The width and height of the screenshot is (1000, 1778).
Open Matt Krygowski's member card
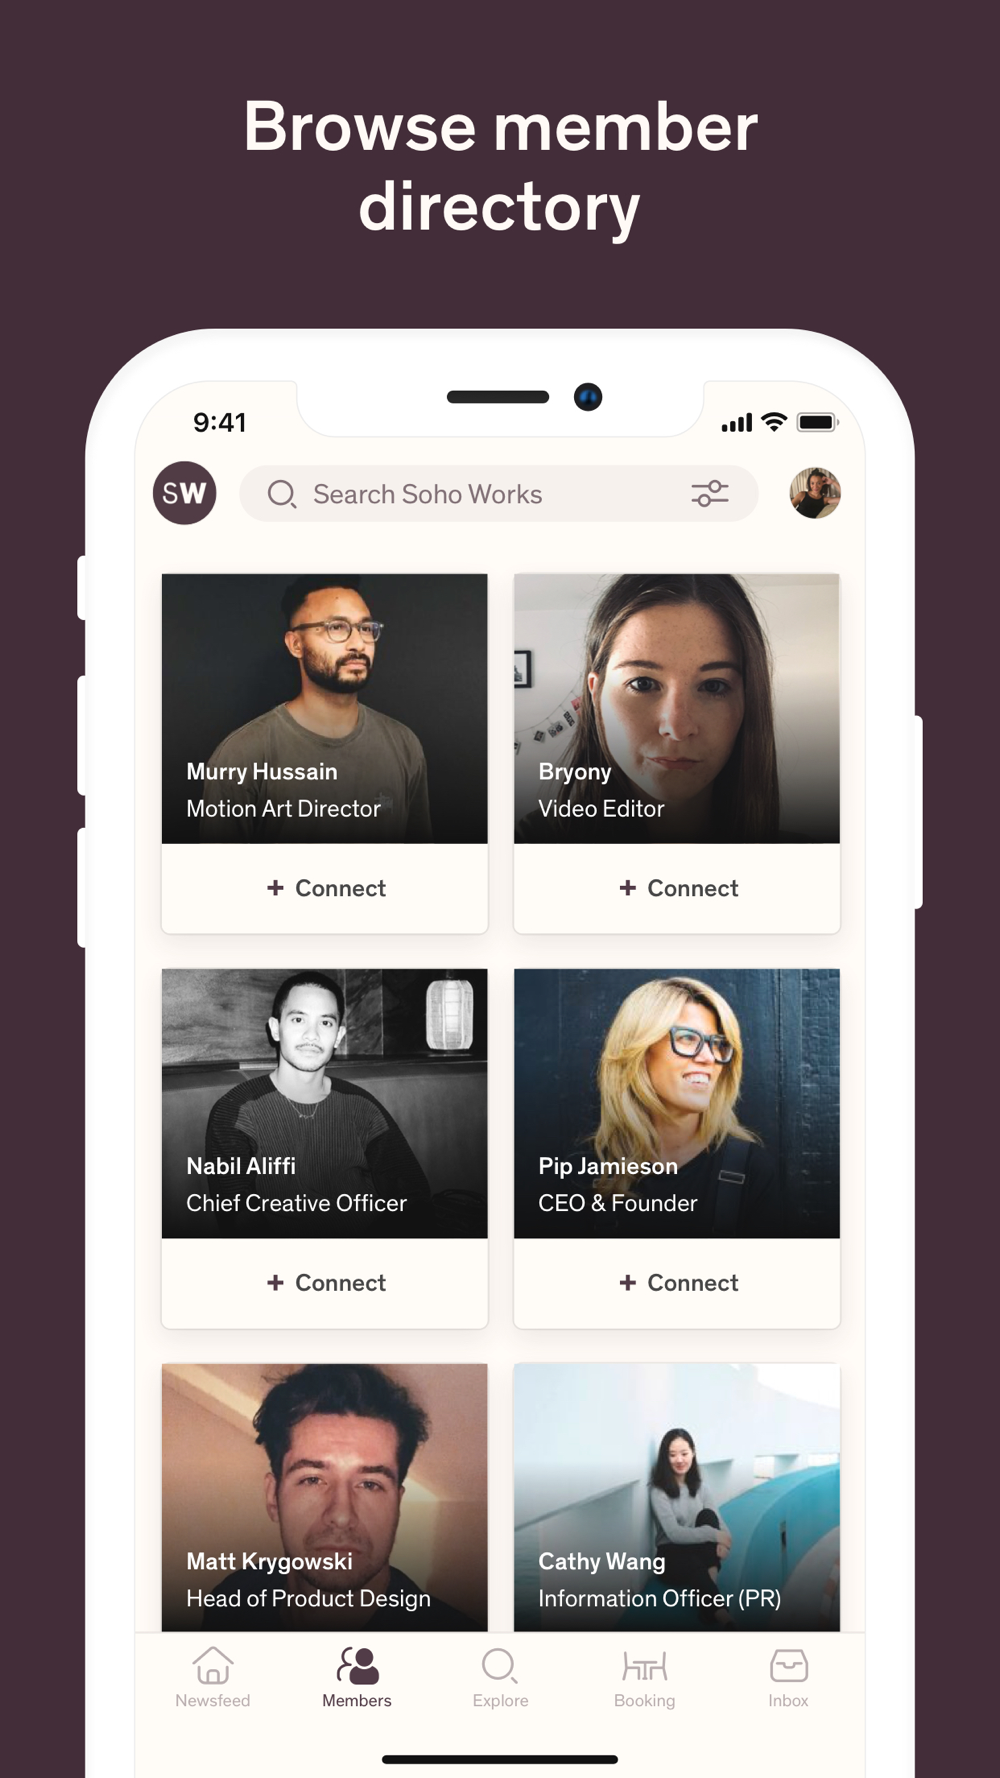[325, 1497]
